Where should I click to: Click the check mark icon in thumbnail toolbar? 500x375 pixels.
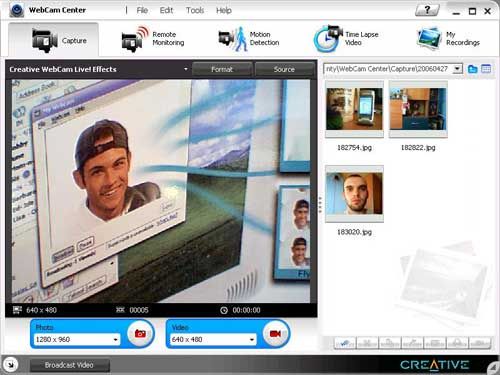point(345,343)
